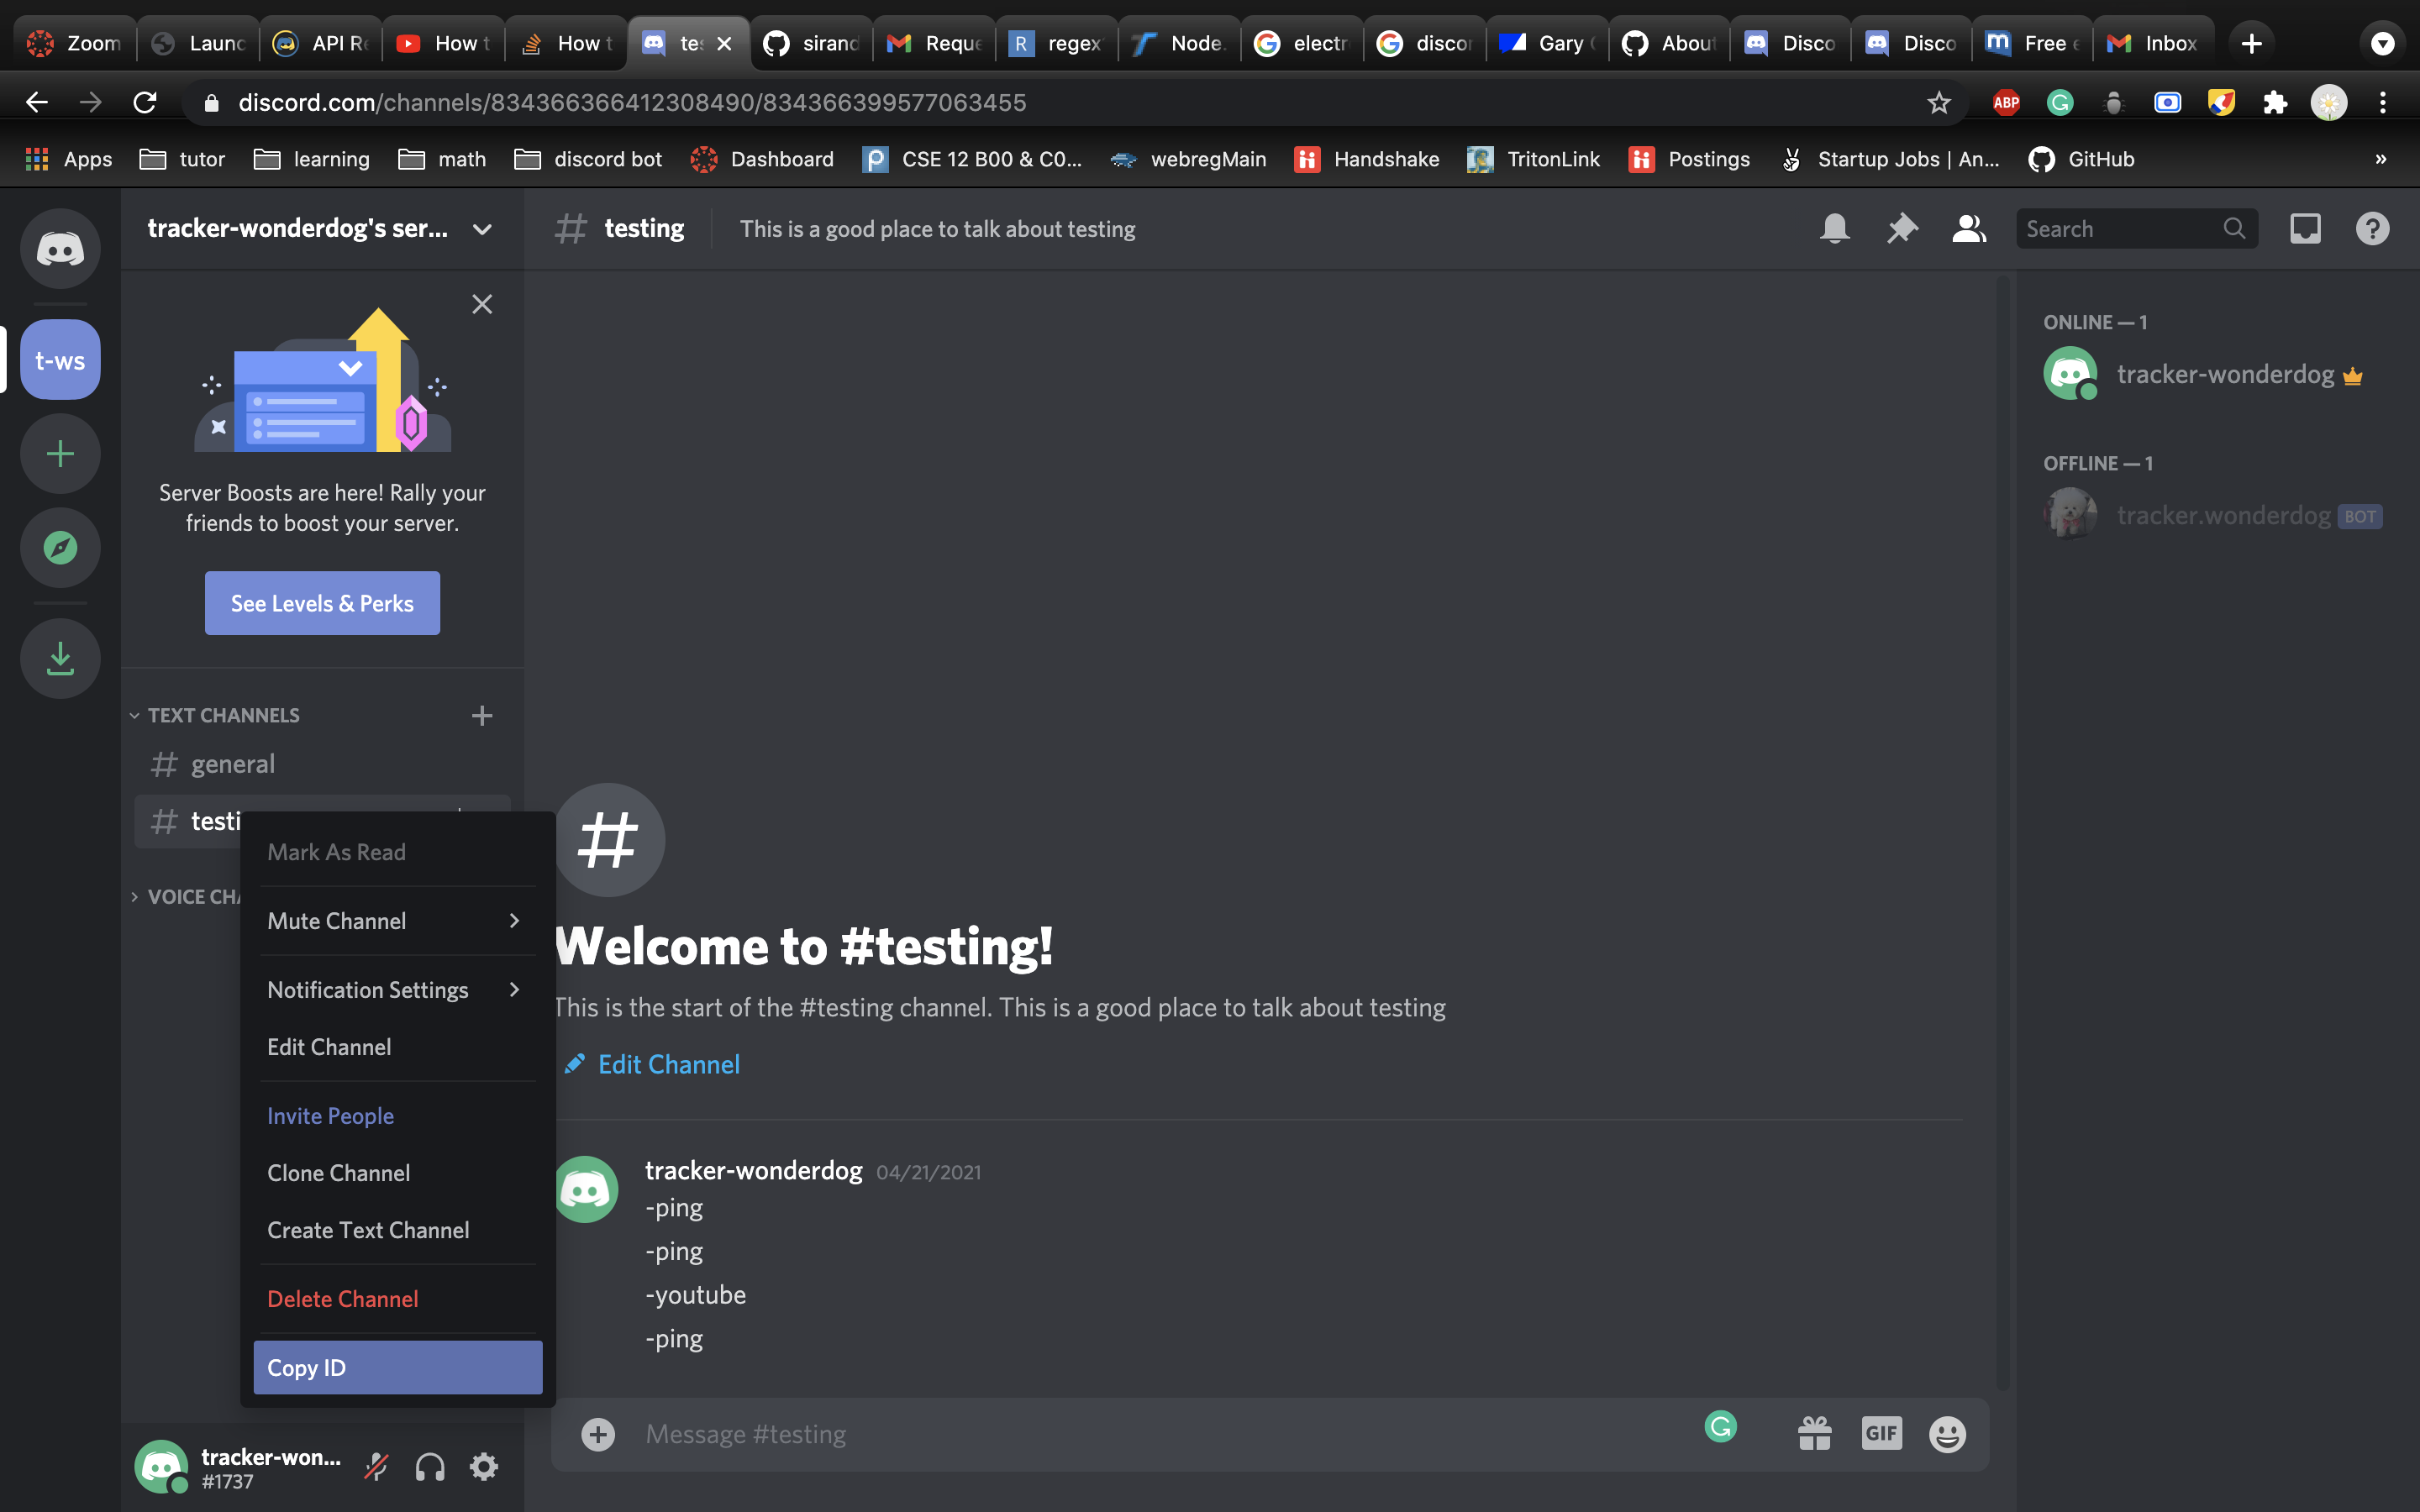The image size is (2420, 1512).
Task: Open pinned messages pin icon
Action: click(x=1901, y=229)
